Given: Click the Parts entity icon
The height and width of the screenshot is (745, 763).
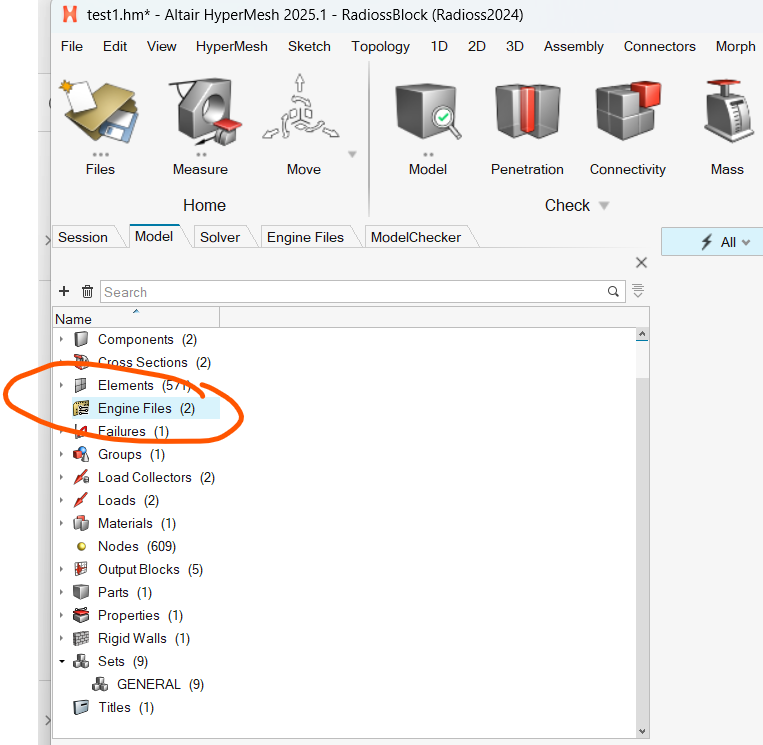Looking at the screenshot, I should tap(81, 592).
